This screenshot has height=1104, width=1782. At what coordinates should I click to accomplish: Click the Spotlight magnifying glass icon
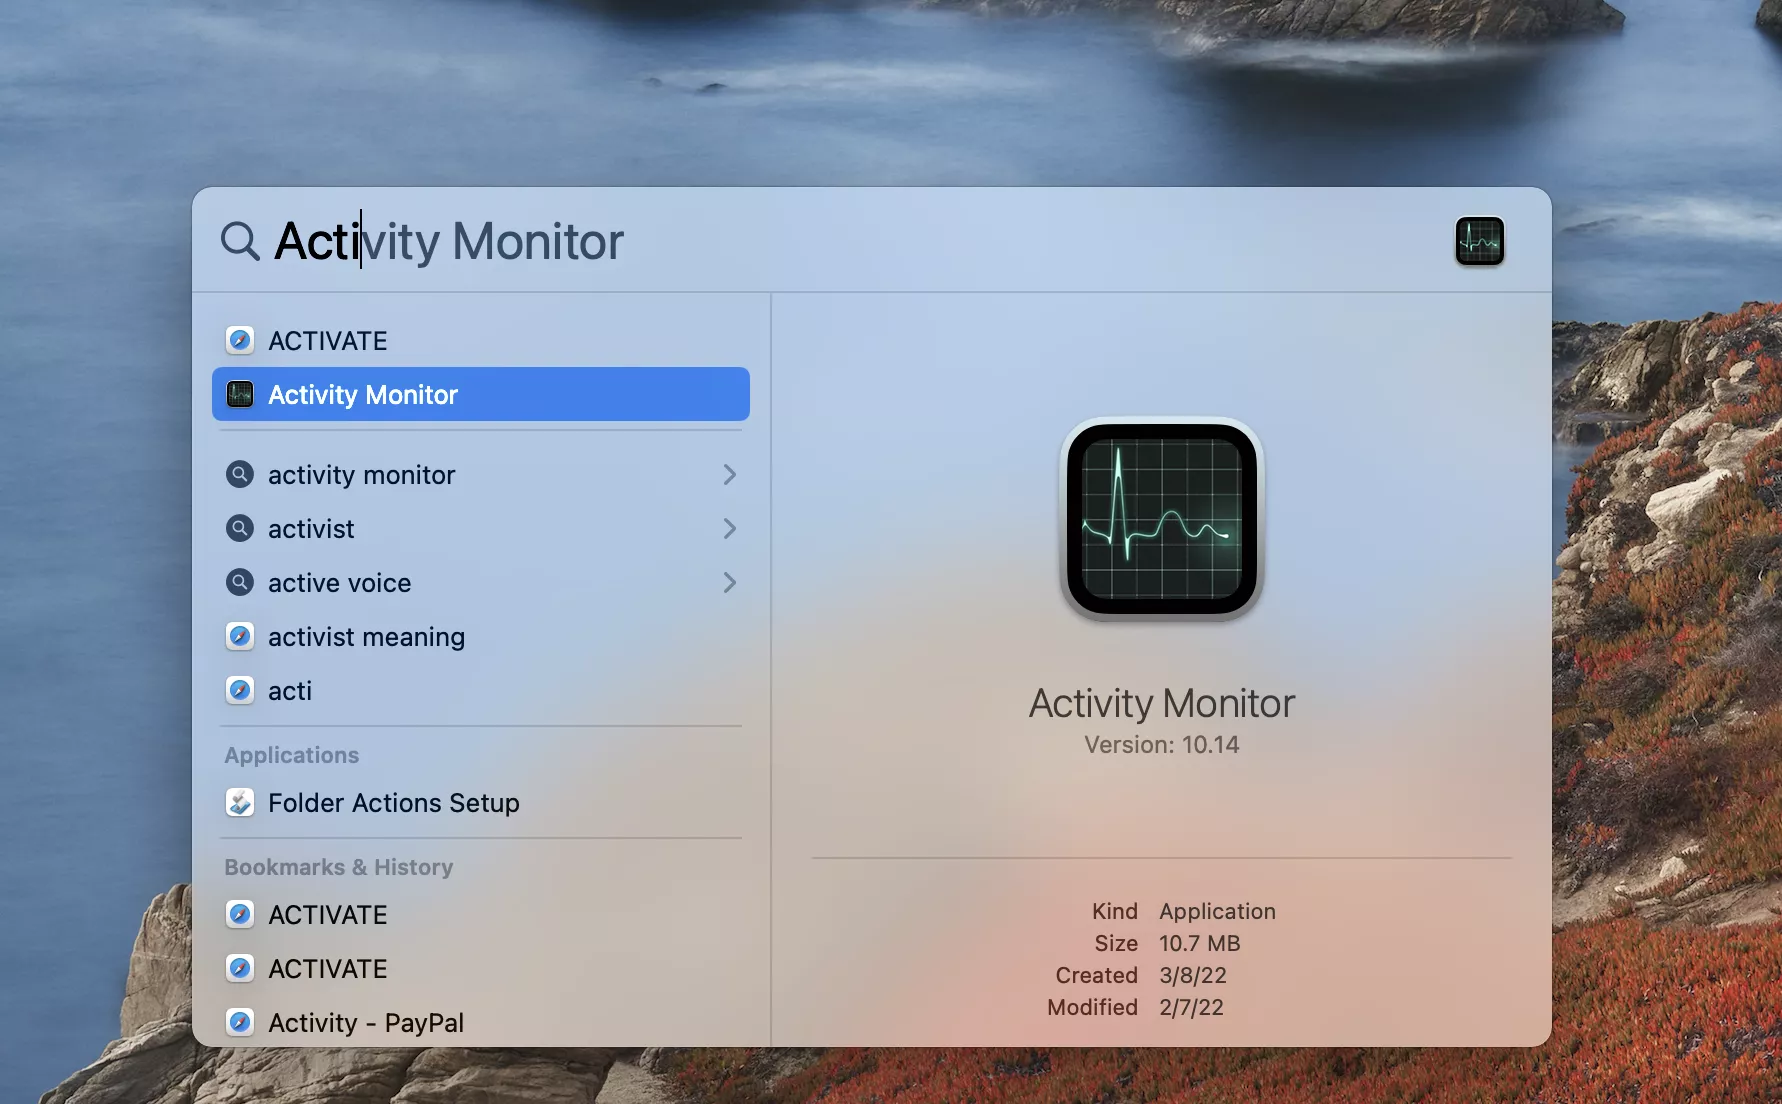240,241
